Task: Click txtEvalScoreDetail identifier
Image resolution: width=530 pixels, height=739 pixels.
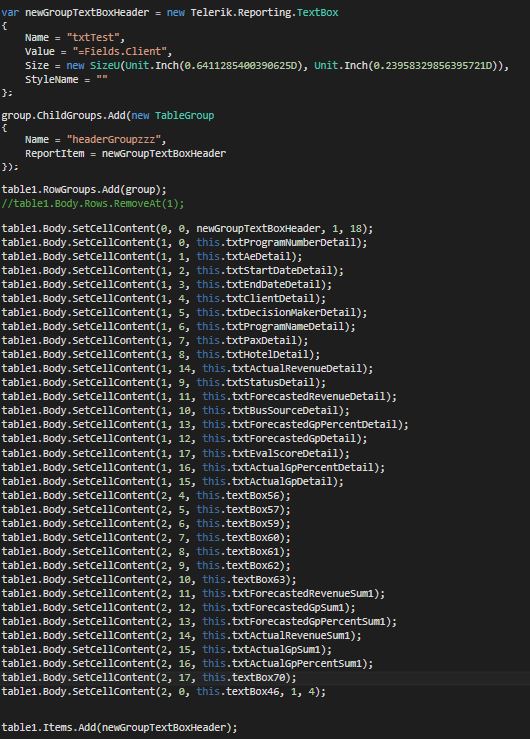Action: click(x=285, y=453)
